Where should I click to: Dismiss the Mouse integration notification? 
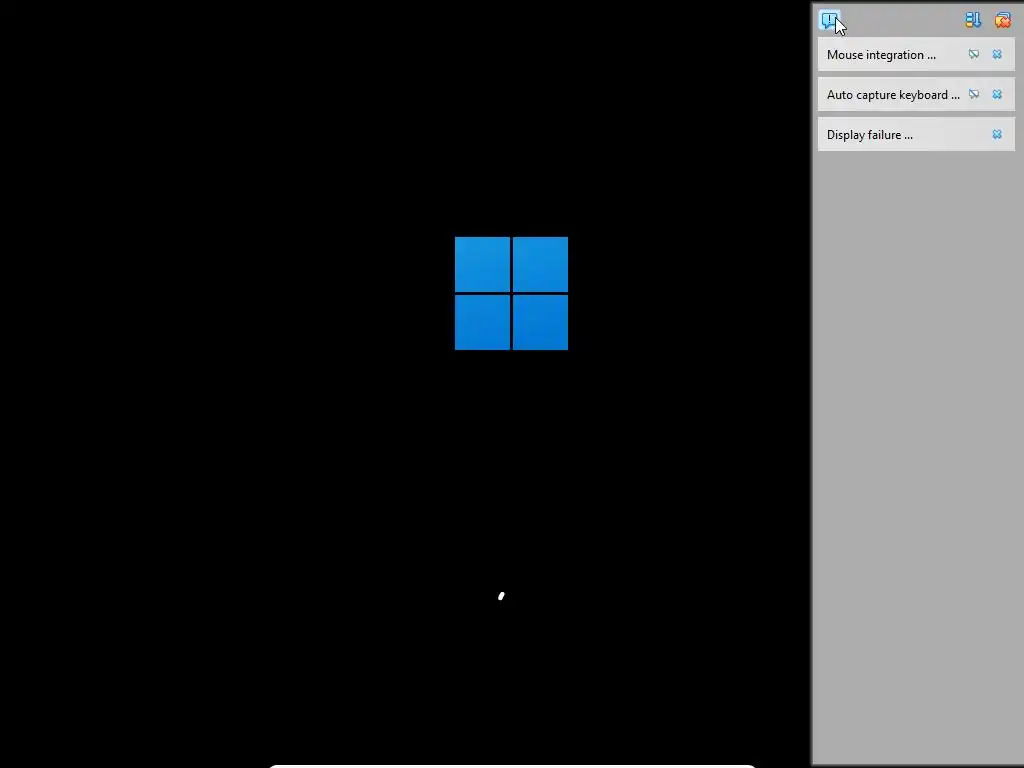click(x=997, y=54)
